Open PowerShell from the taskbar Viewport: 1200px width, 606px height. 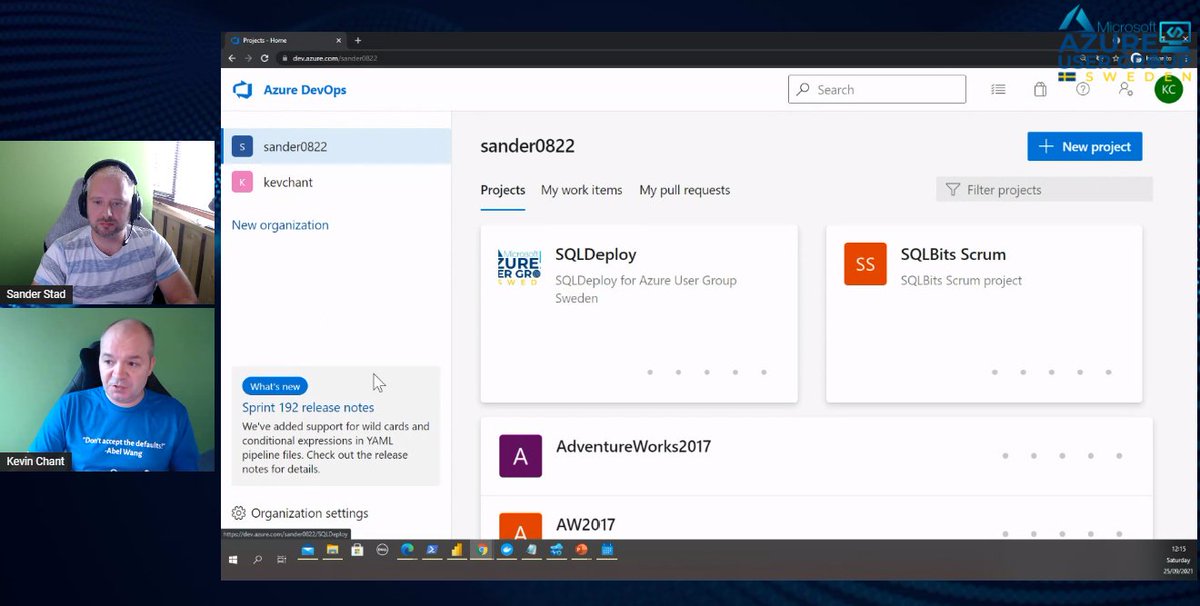pos(432,550)
